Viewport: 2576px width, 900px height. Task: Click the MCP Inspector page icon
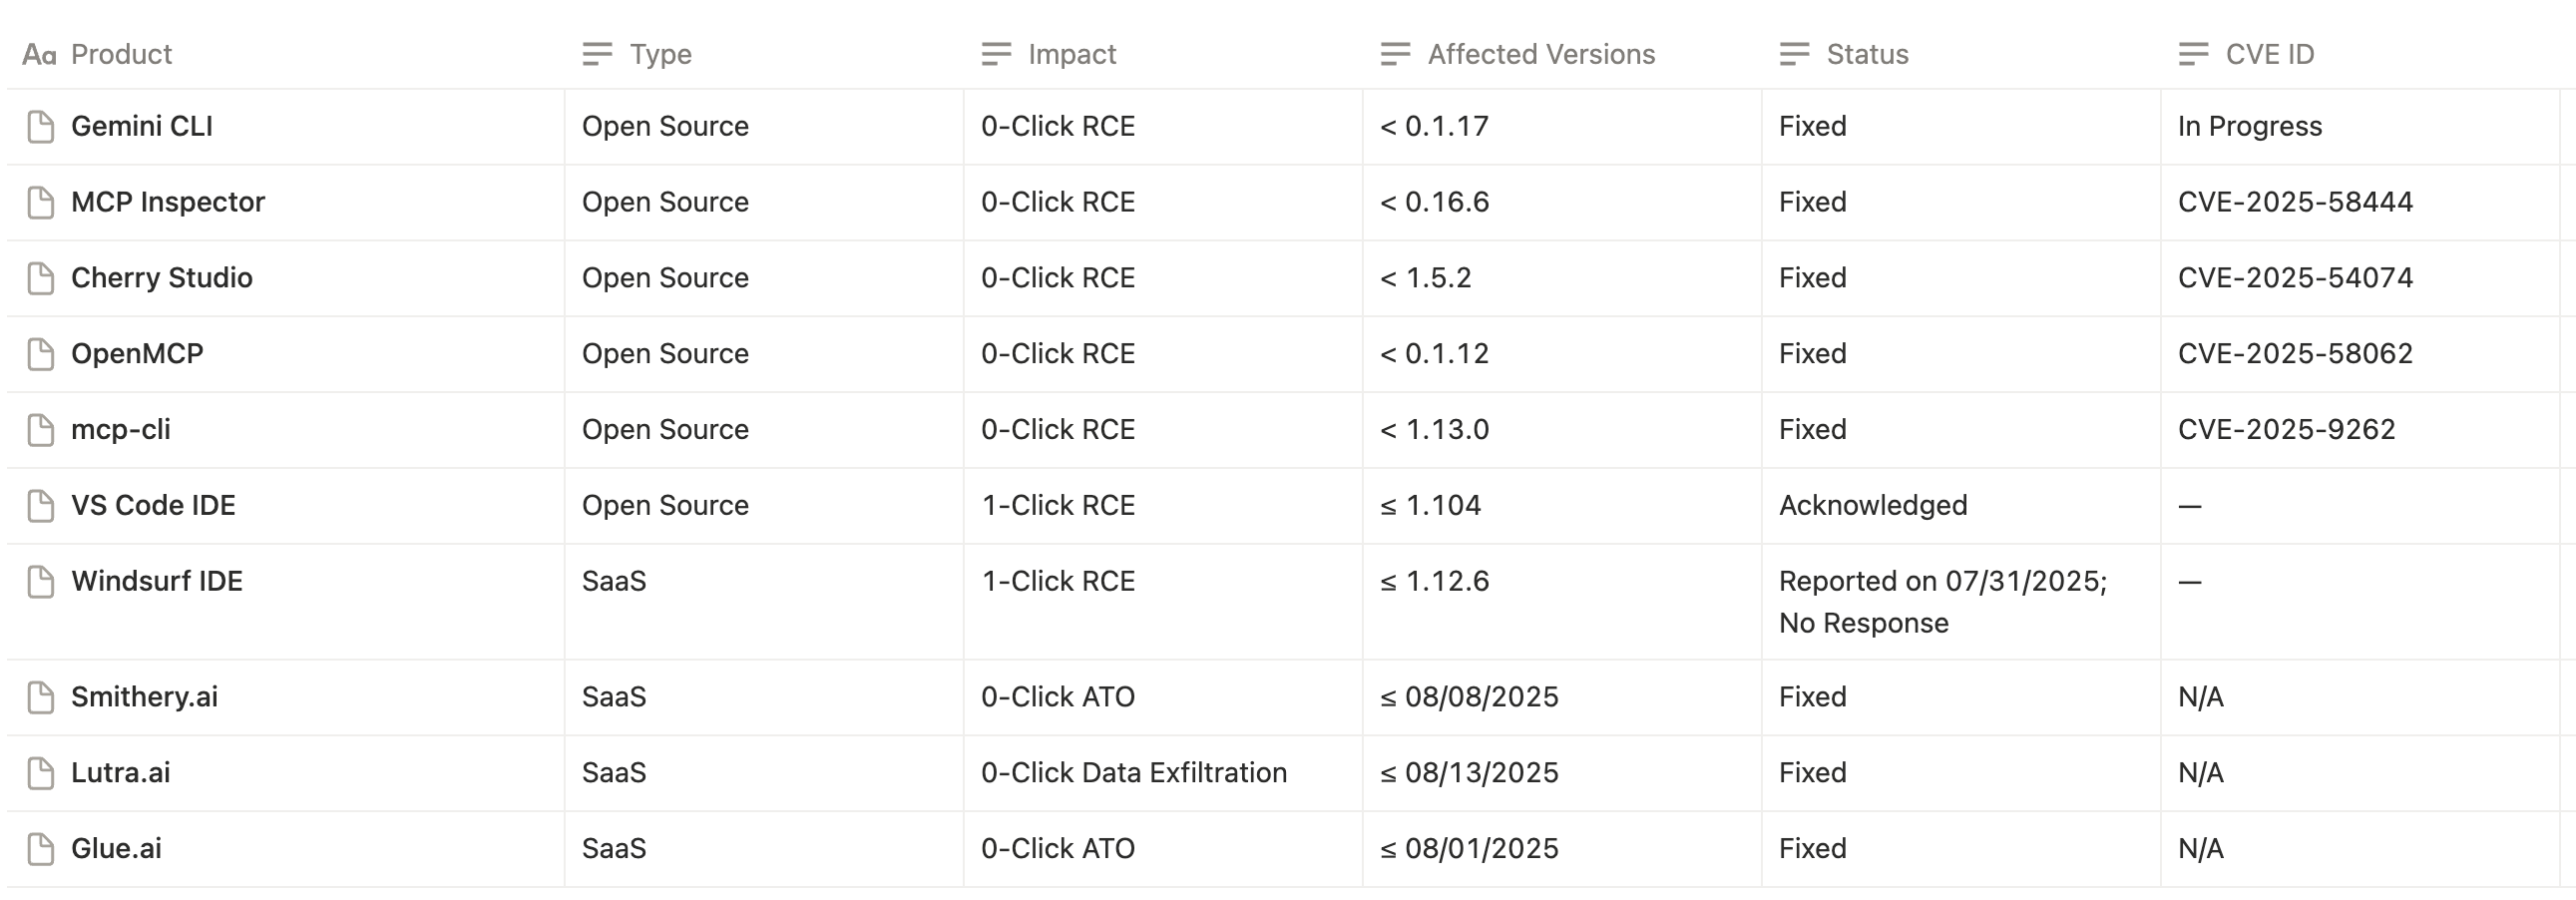[40, 203]
